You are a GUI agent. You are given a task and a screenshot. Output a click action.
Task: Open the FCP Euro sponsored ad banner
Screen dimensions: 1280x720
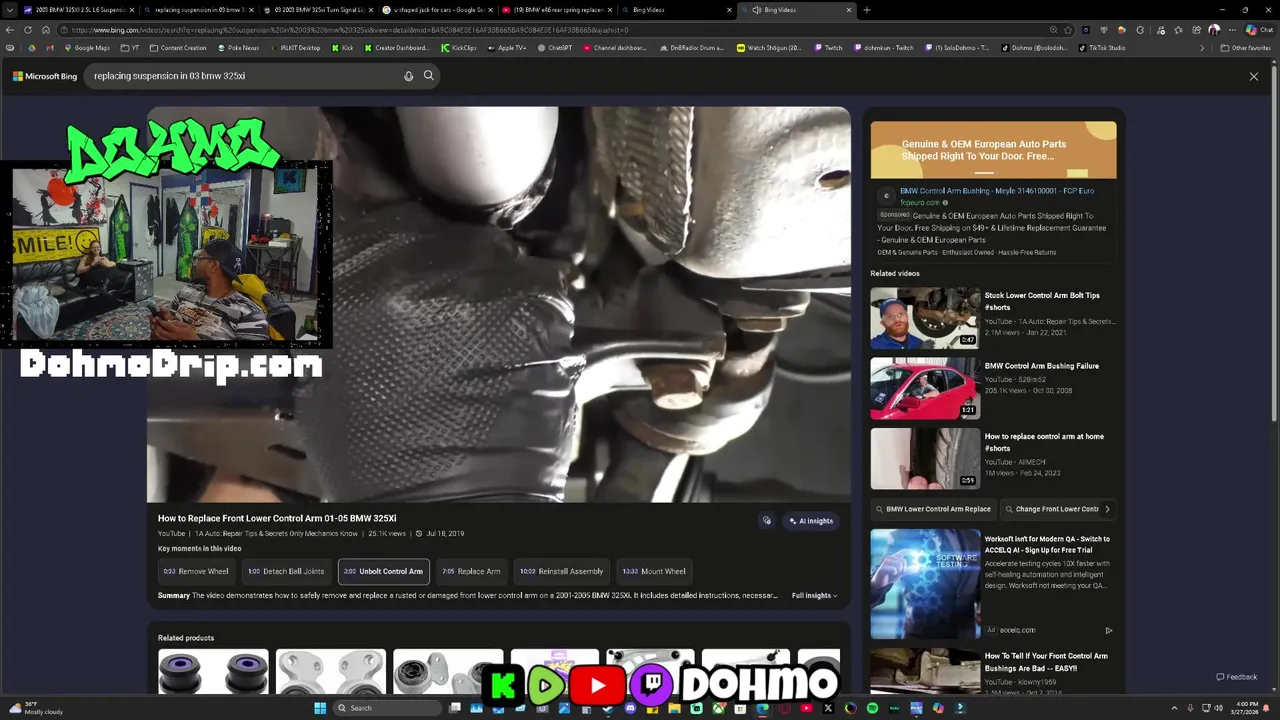993,150
